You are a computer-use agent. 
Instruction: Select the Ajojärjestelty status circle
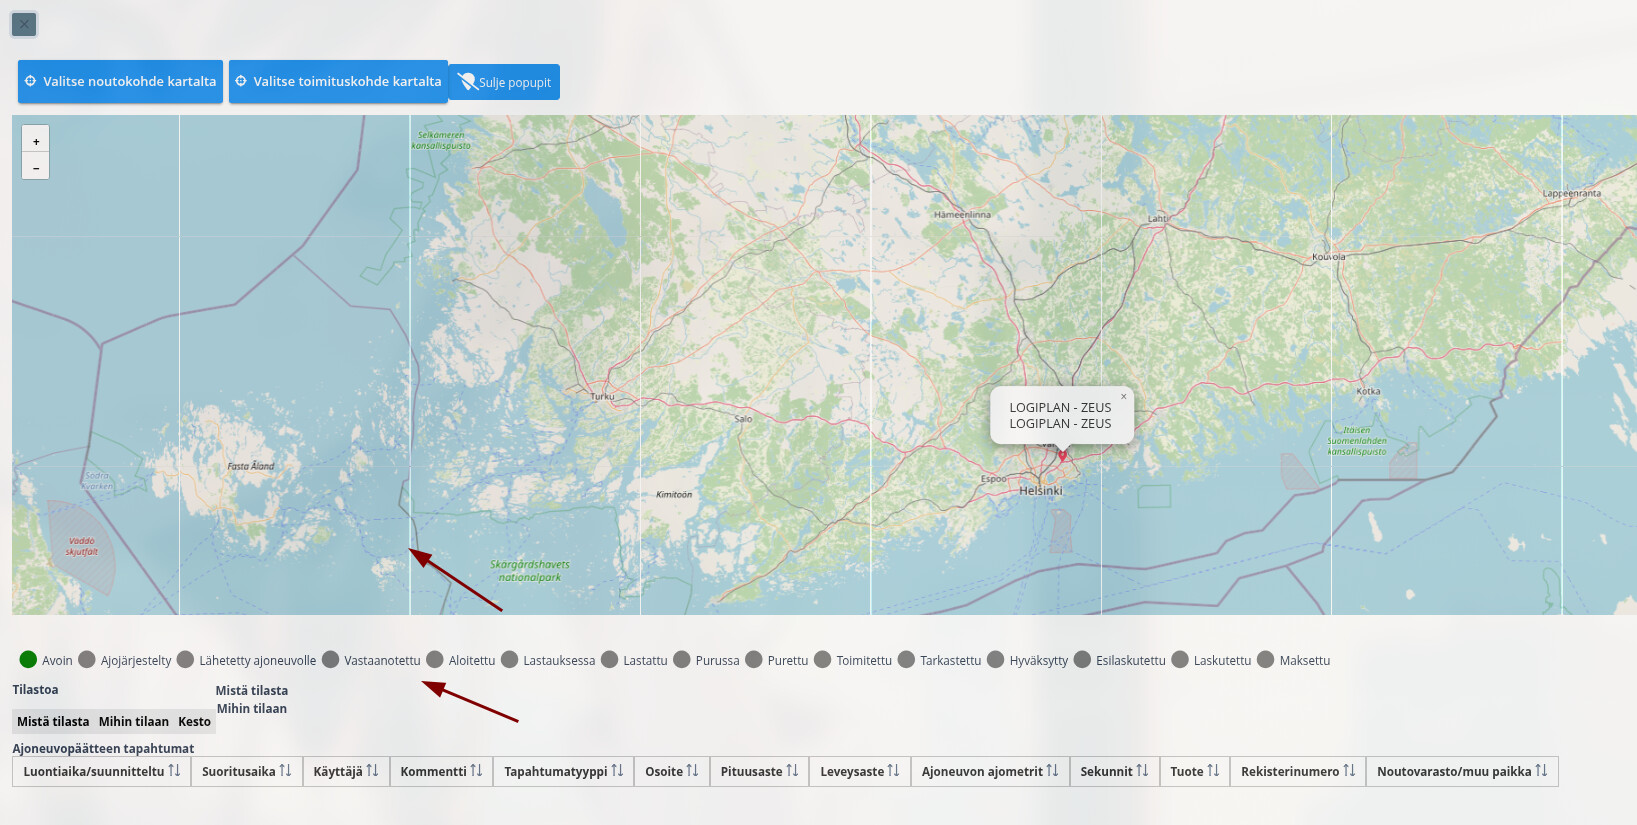[87, 659]
